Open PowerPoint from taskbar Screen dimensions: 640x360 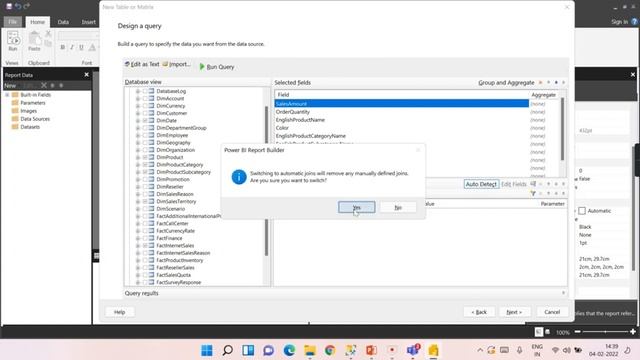point(371,350)
